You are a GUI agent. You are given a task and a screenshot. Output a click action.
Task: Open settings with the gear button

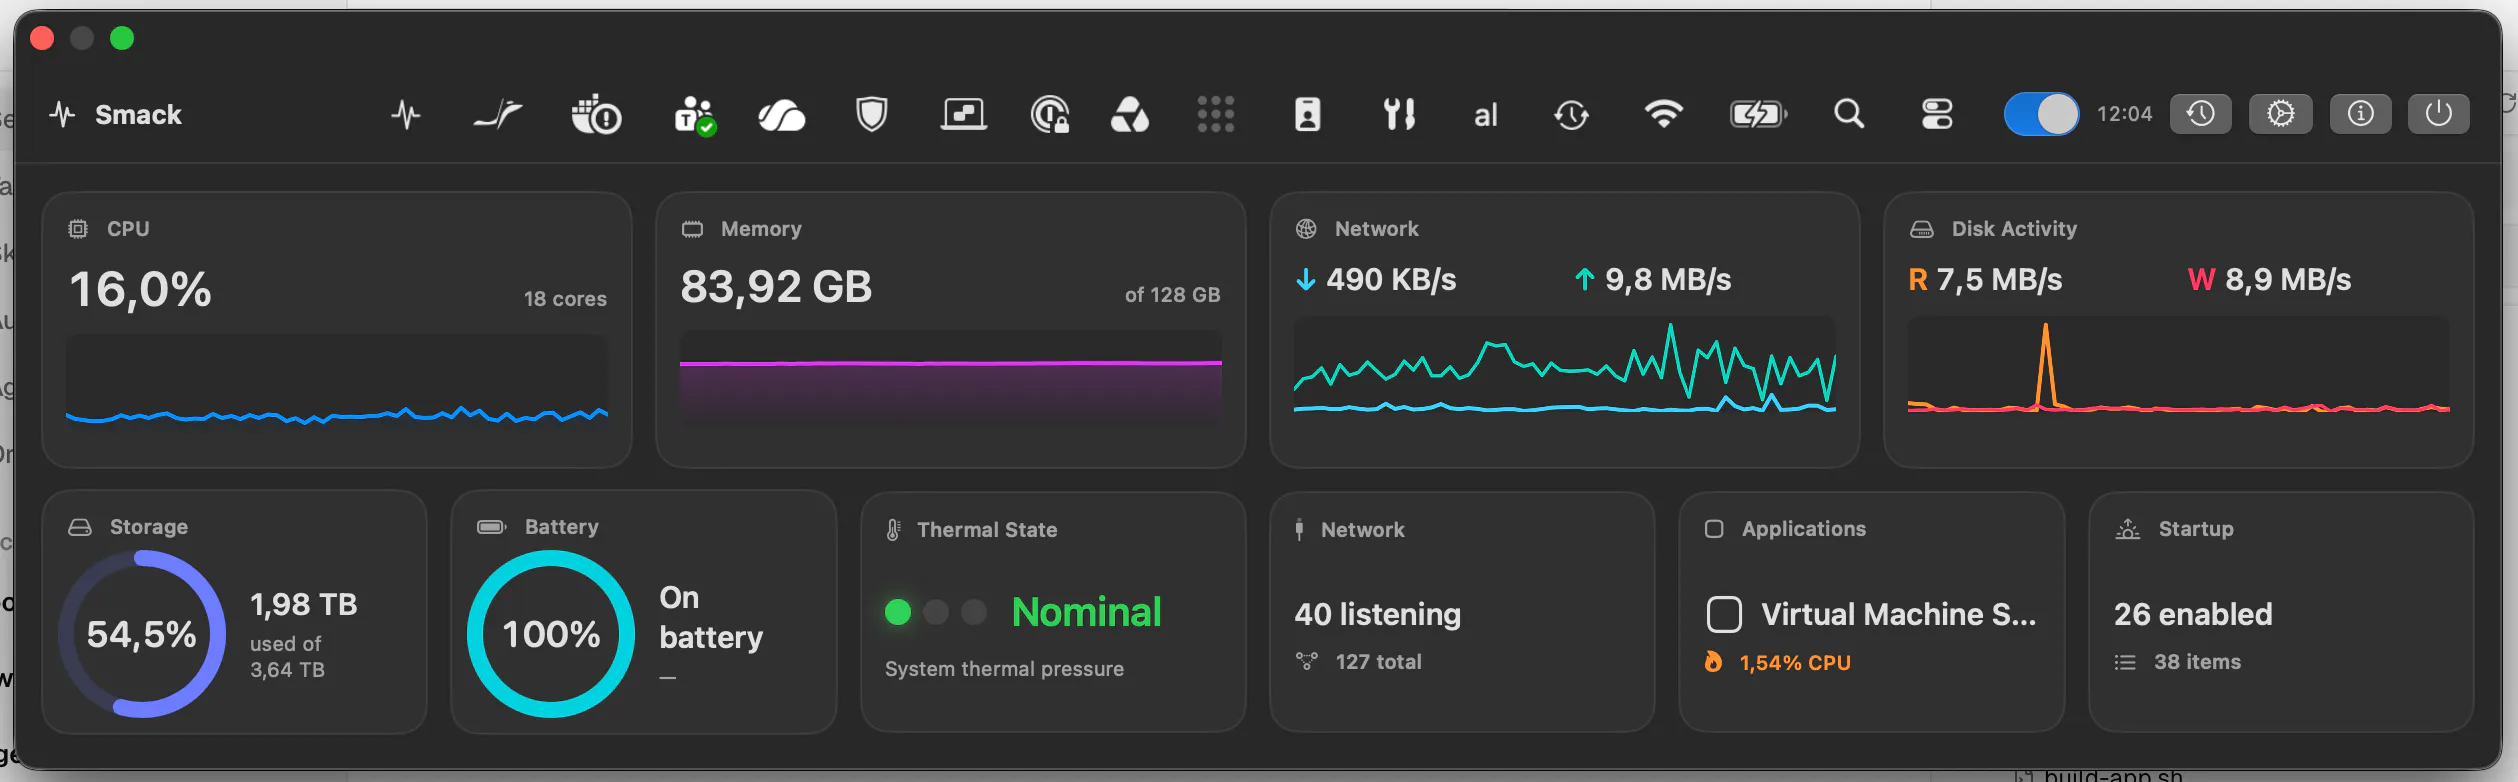pyautogui.click(x=2280, y=114)
